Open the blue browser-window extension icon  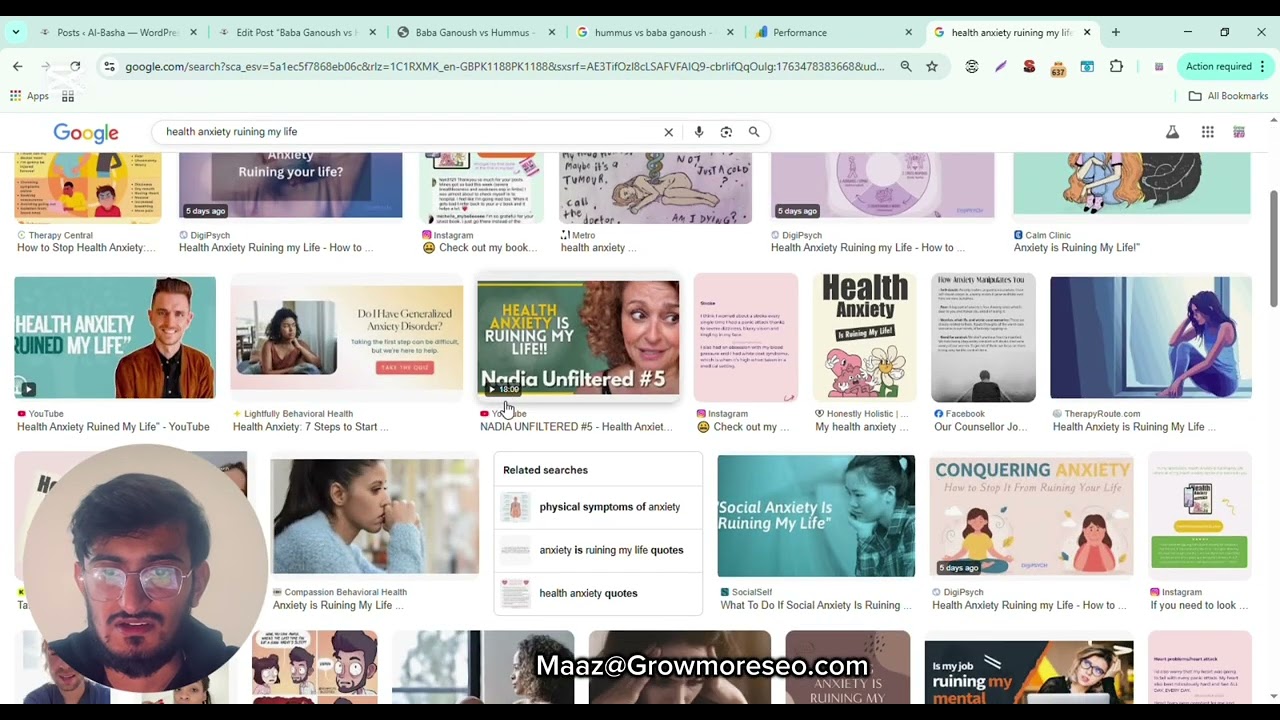(1087, 66)
